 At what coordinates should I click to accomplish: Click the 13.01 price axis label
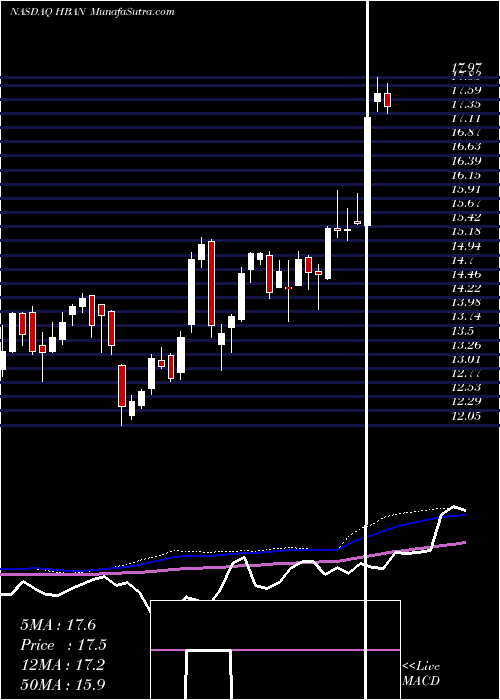pos(466,359)
